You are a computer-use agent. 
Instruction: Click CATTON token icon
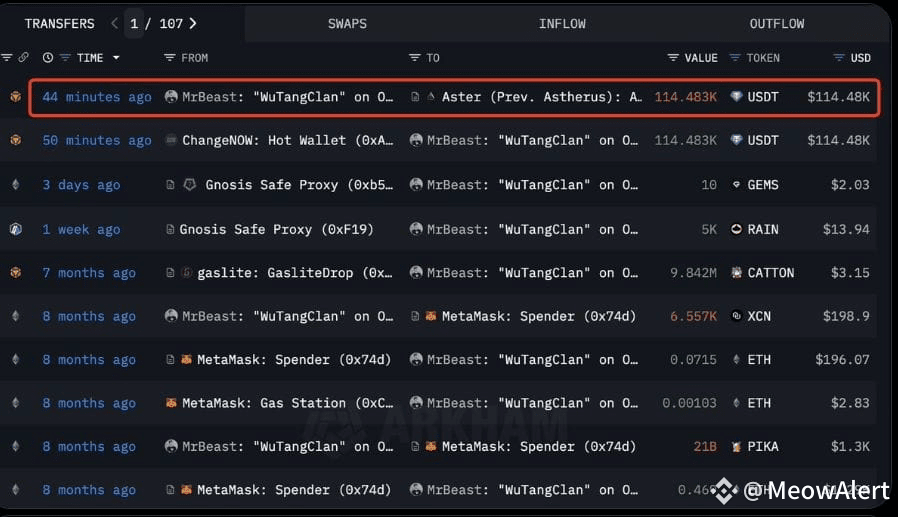736,273
